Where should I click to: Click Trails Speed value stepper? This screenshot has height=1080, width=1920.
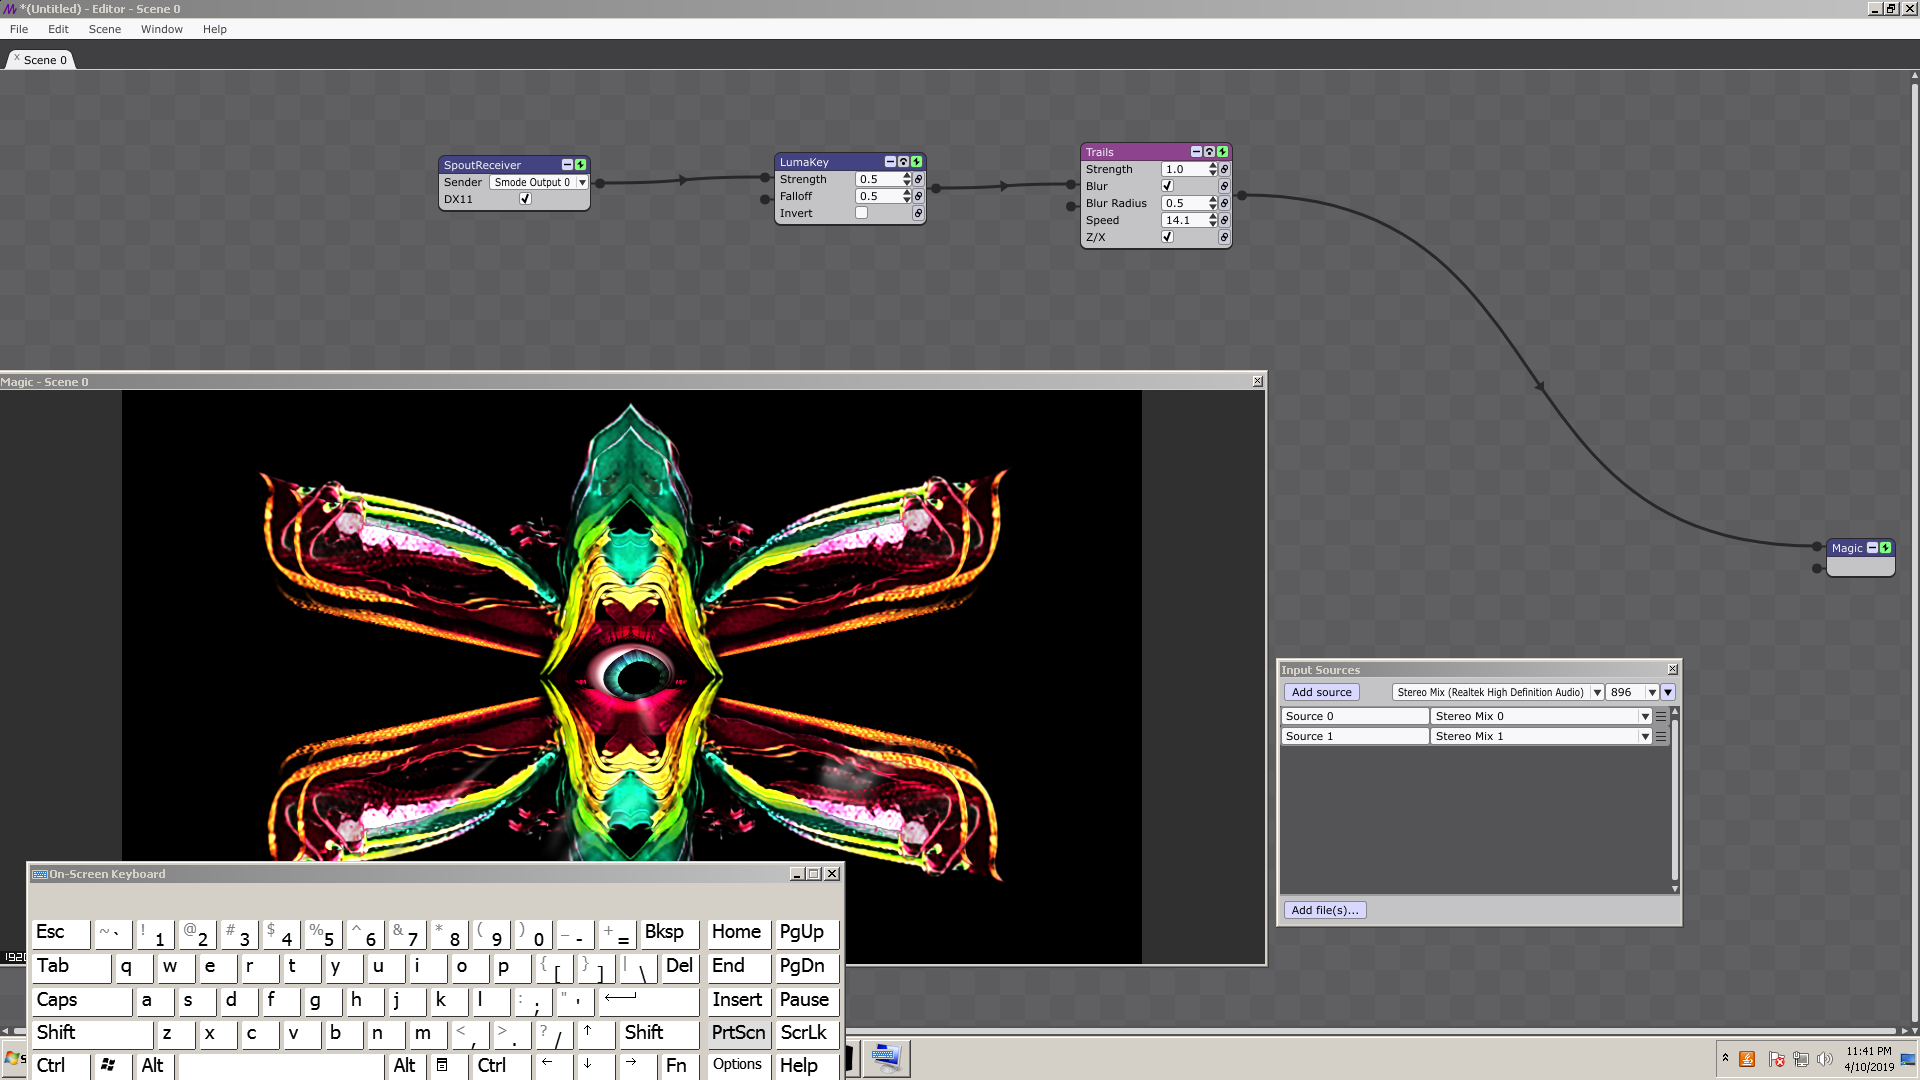(1213, 221)
